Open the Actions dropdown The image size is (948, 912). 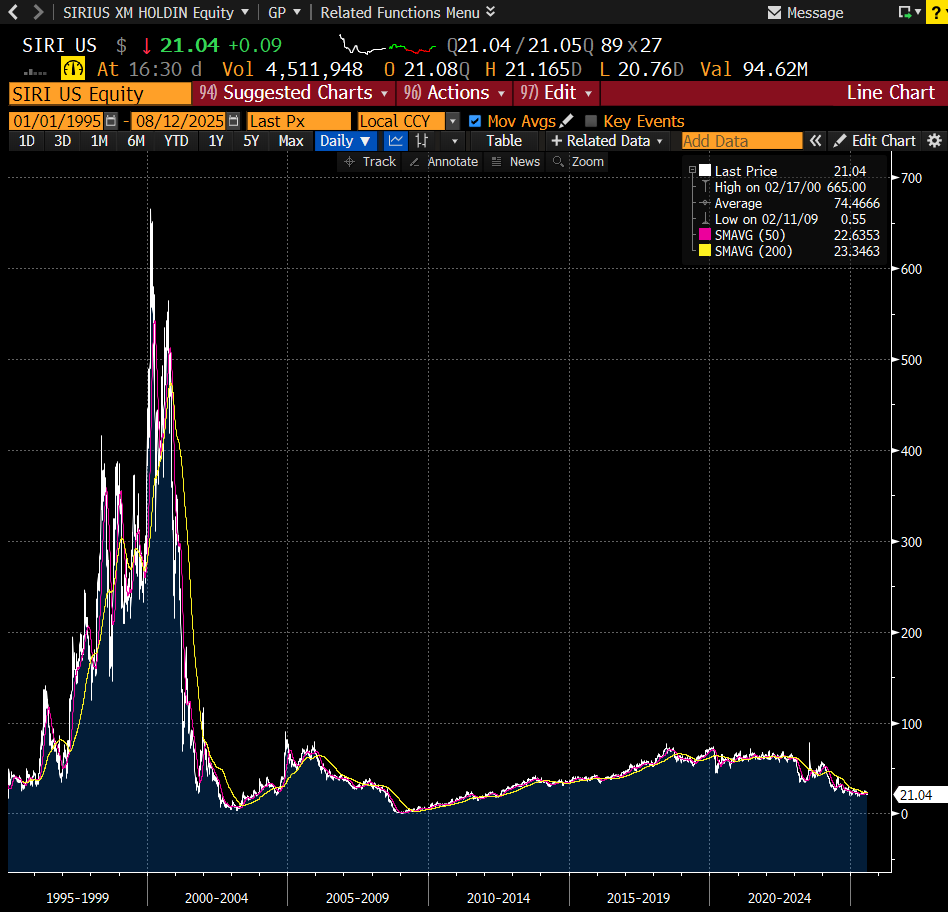454,93
